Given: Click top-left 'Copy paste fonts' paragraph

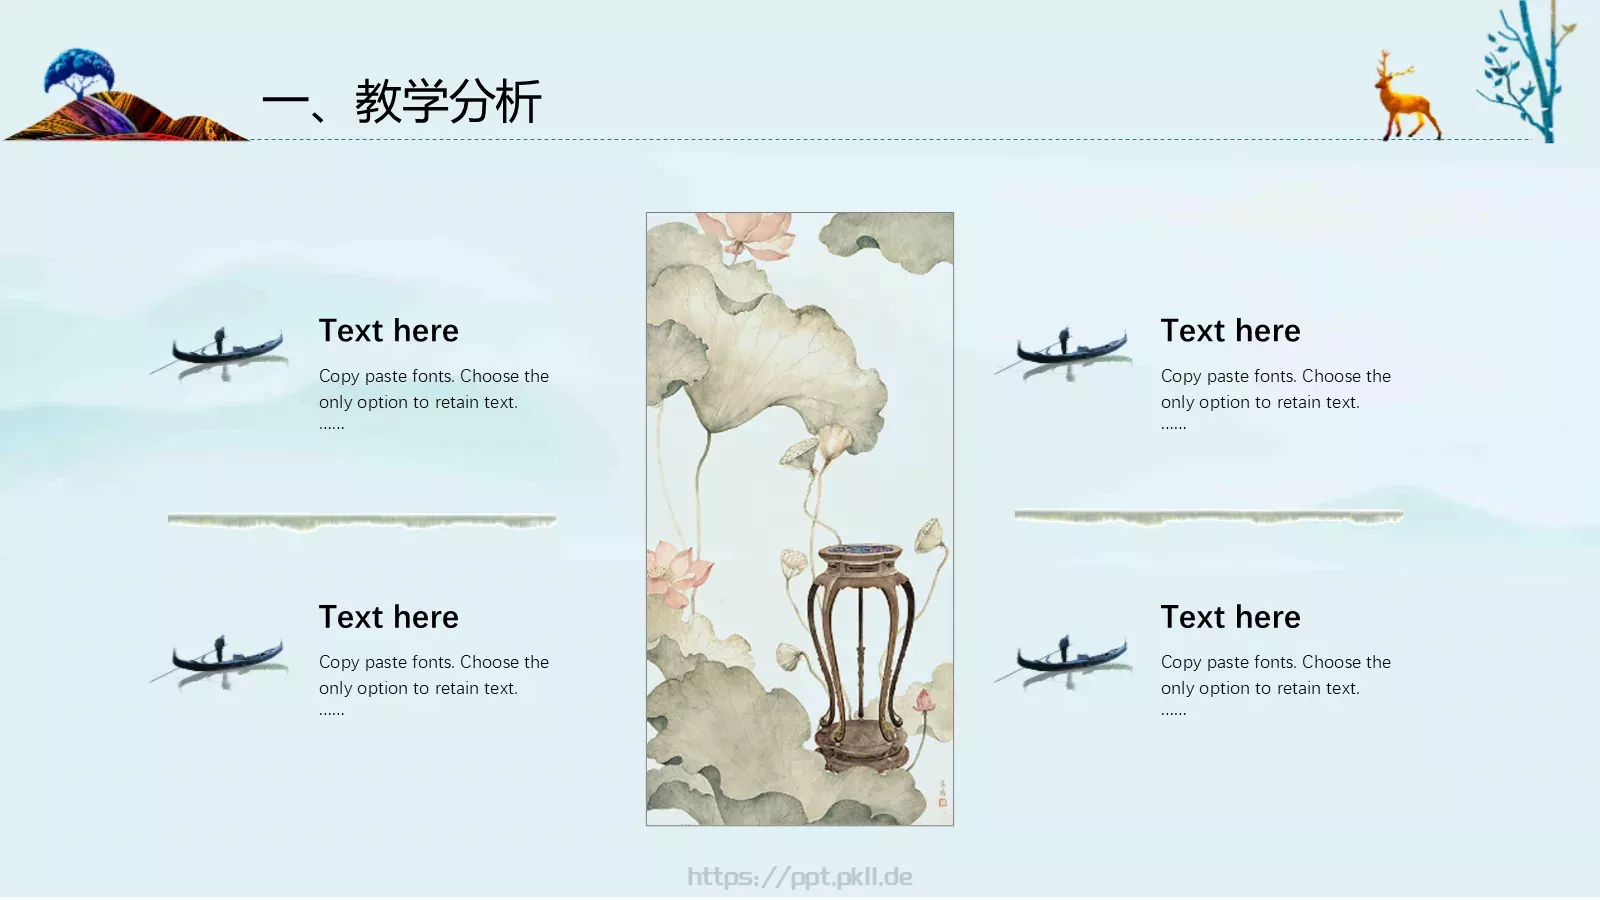Looking at the screenshot, I should pyautogui.click(x=434, y=399).
